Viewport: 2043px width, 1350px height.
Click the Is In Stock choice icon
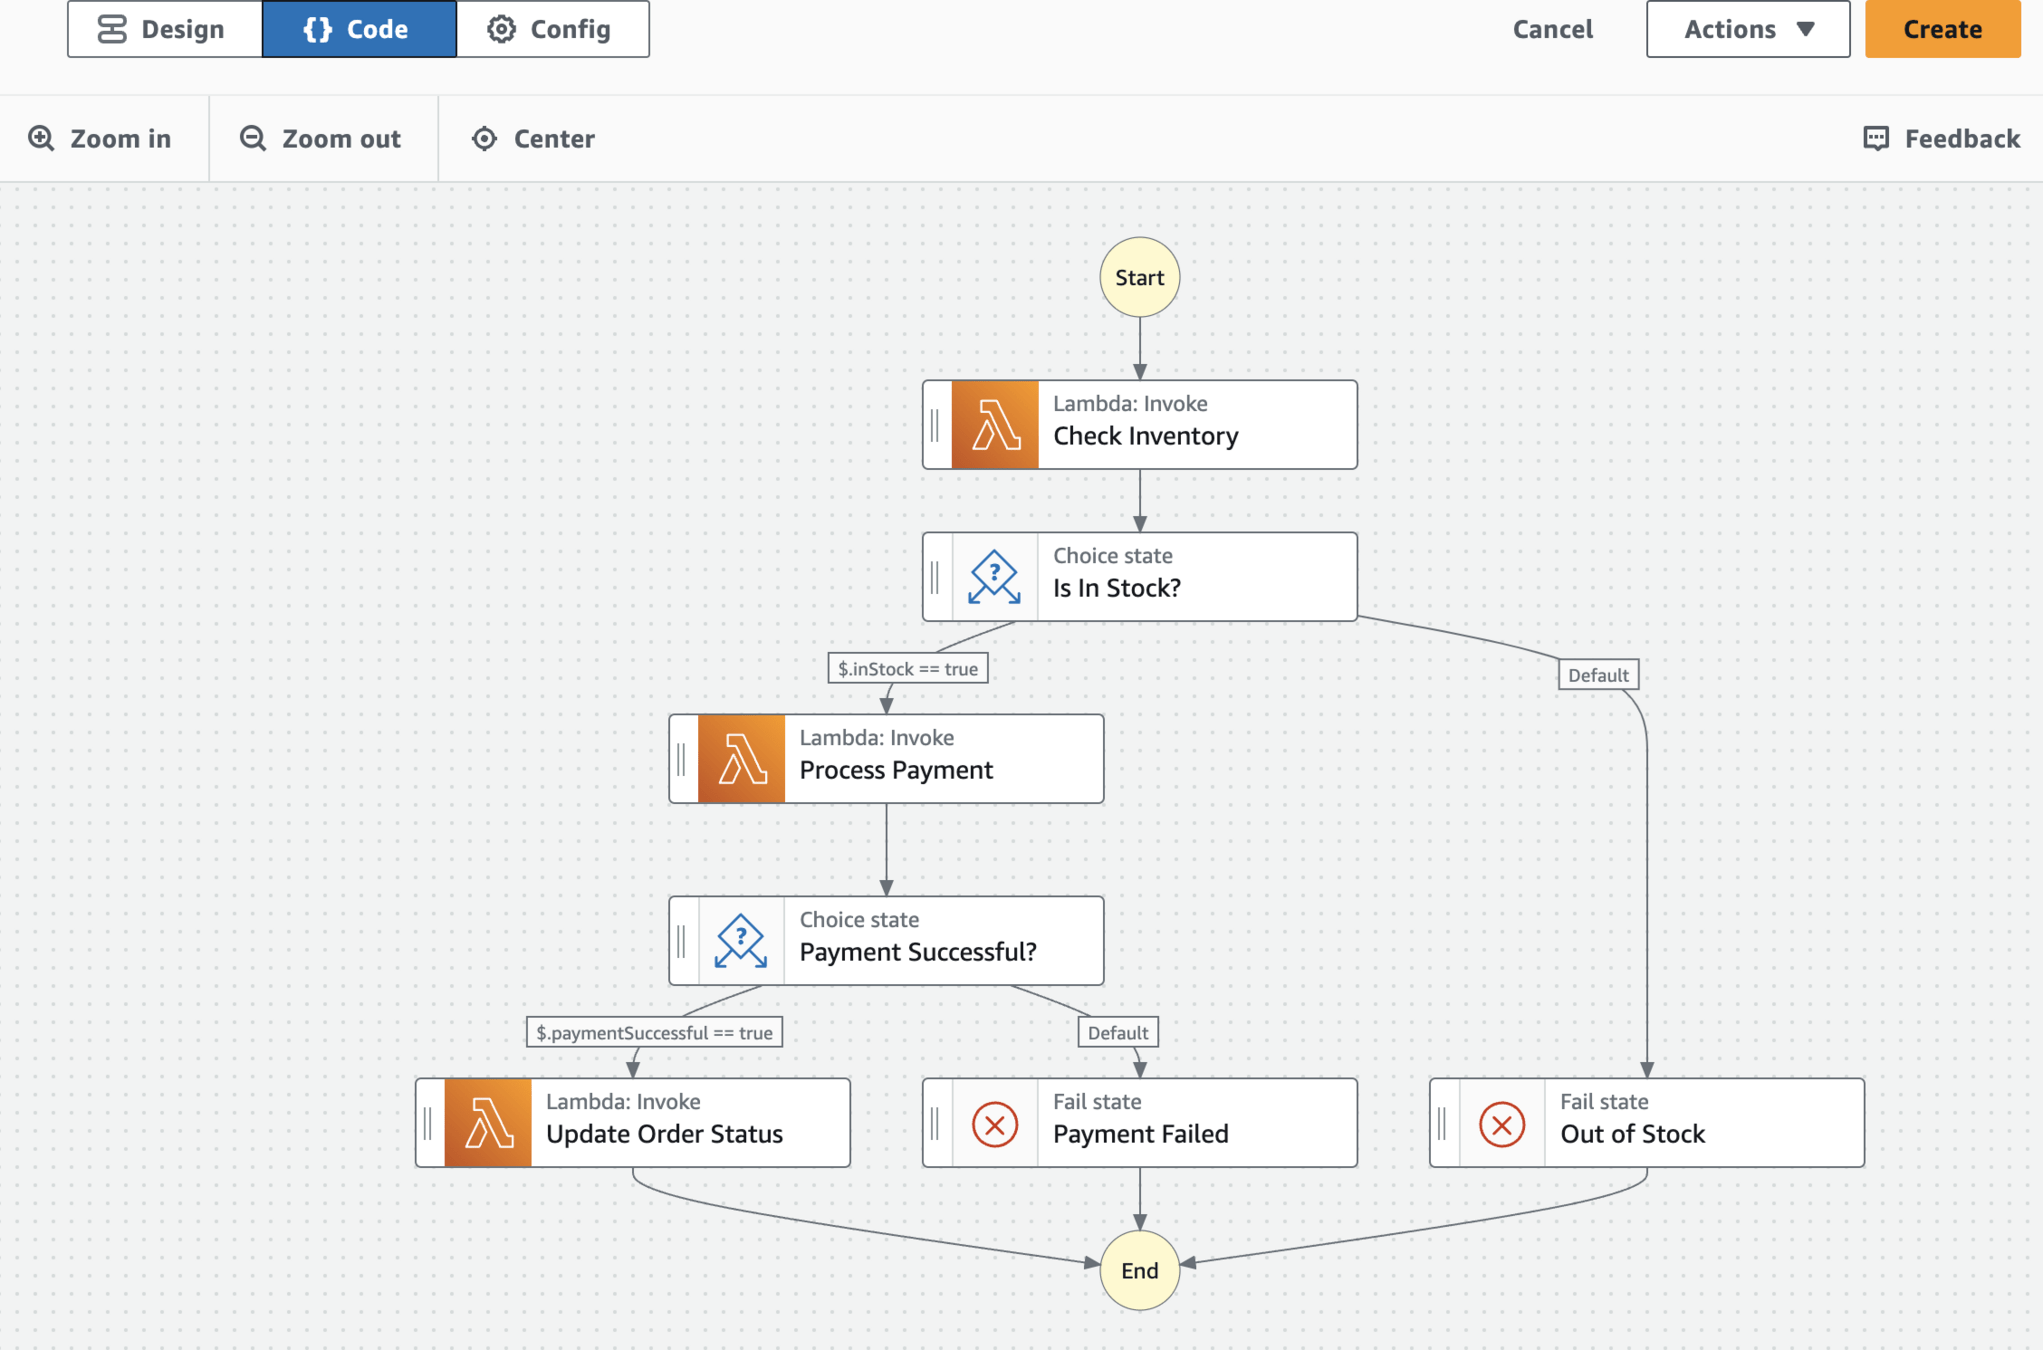click(994, 577)
